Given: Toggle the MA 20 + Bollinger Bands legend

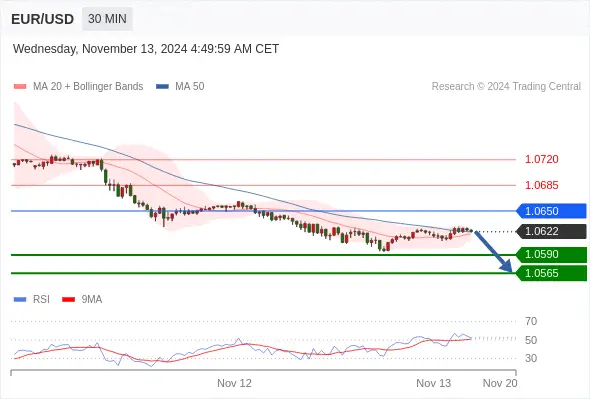Looking at the screenshot, I should coord(88,87).
